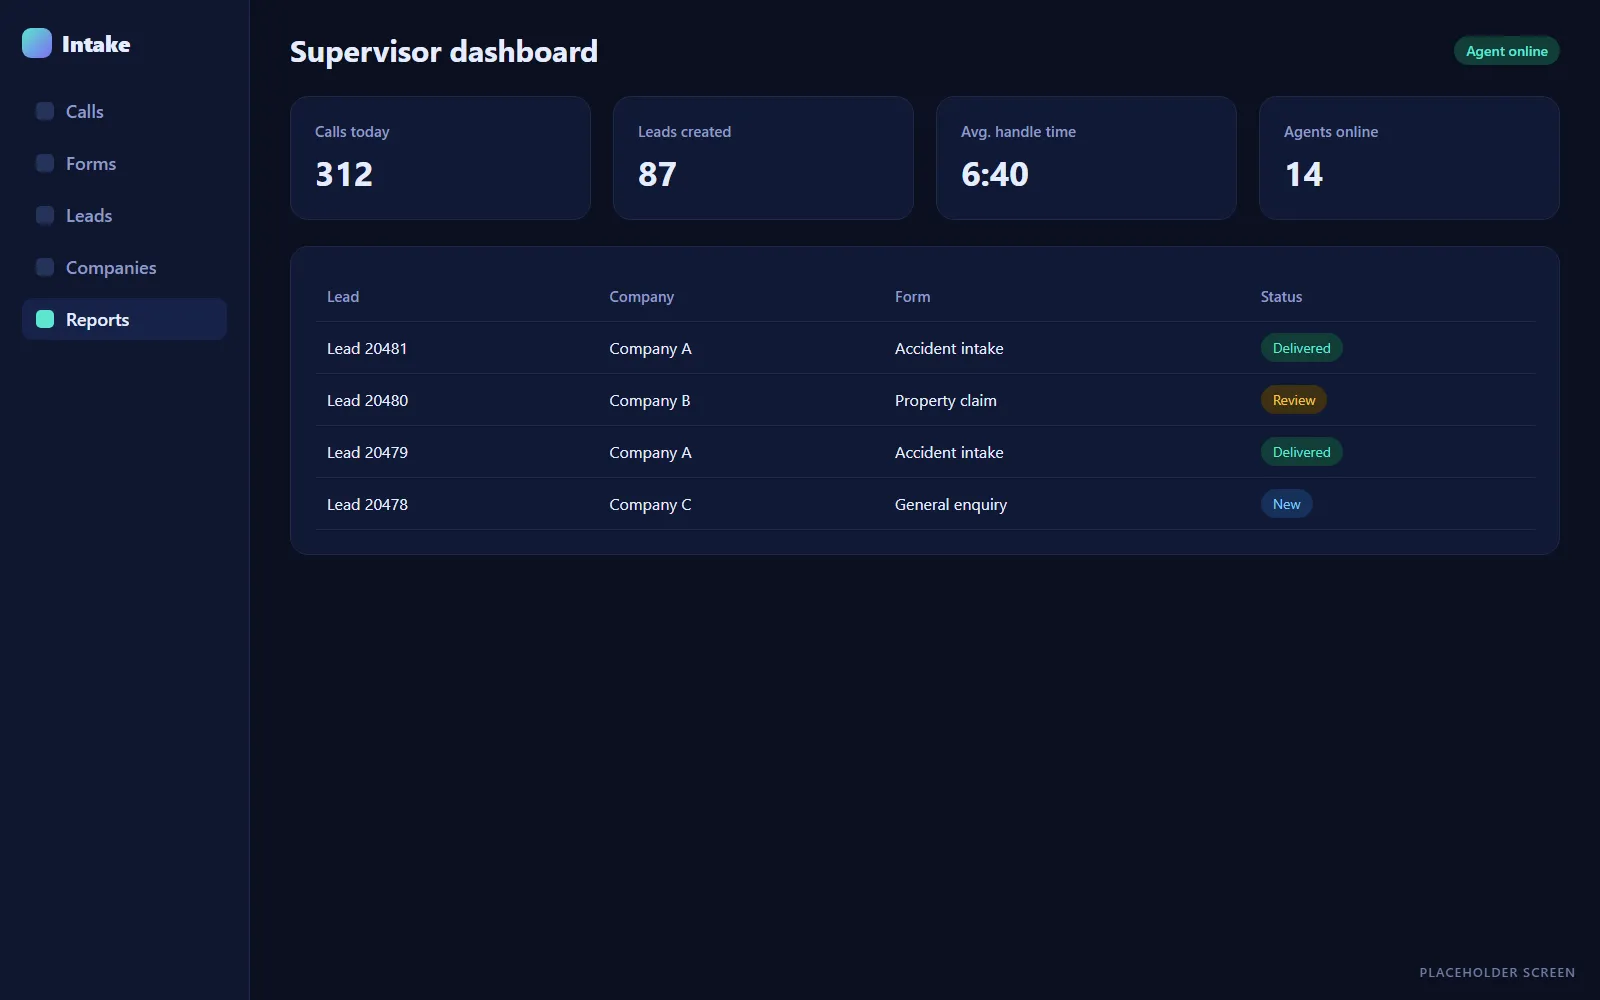Go to the Forms page

(x=124, y=163)
